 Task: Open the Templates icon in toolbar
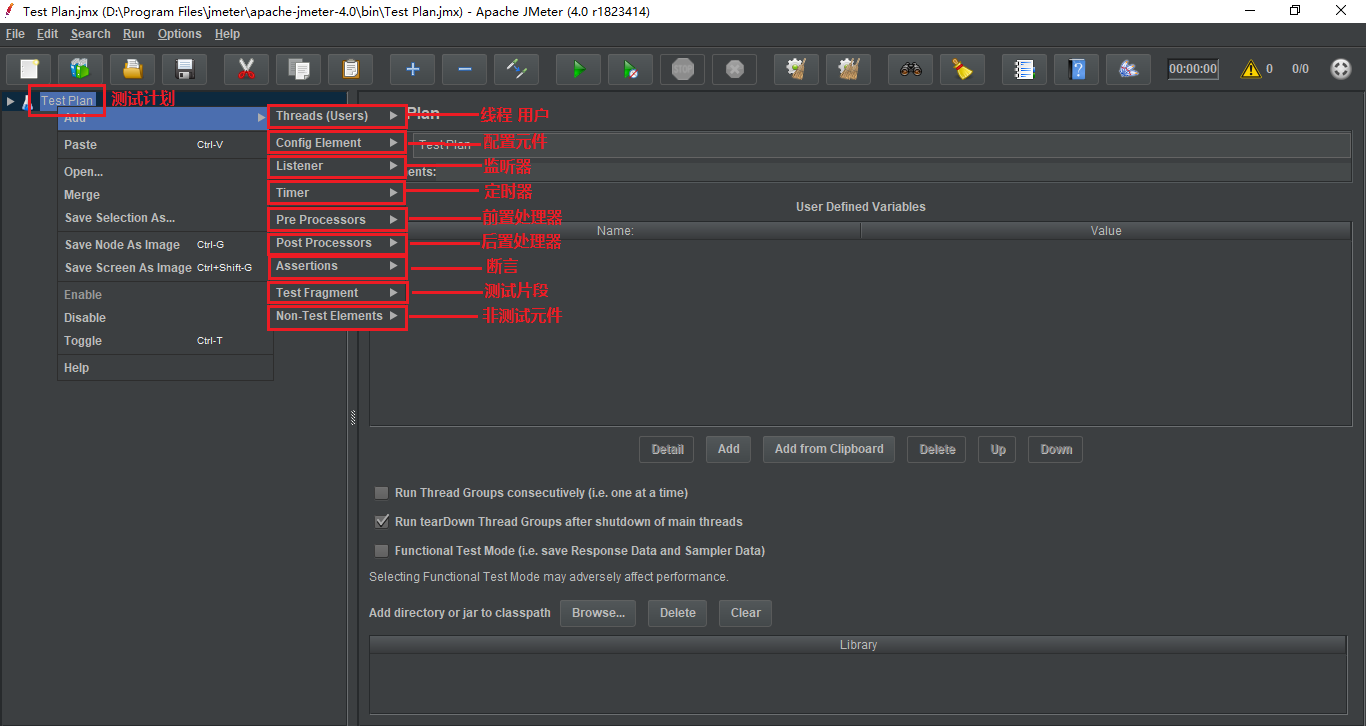pyautogui.click(x=80, y=69)
